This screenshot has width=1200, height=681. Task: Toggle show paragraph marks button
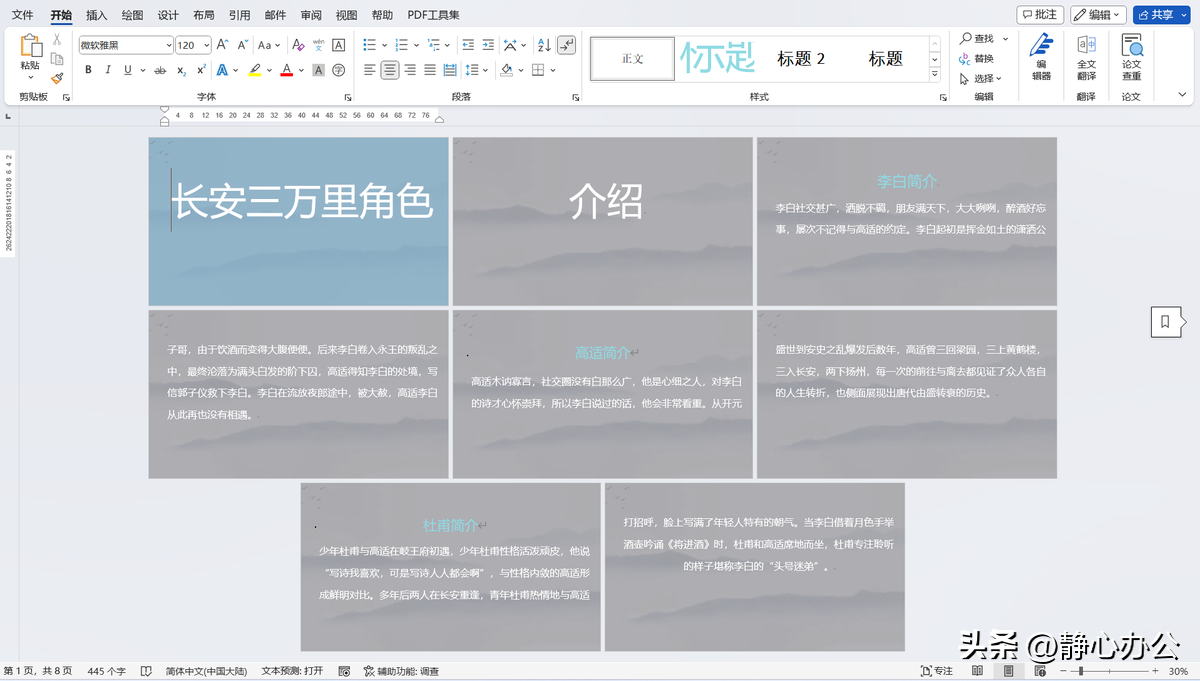[x=566, y=45]
